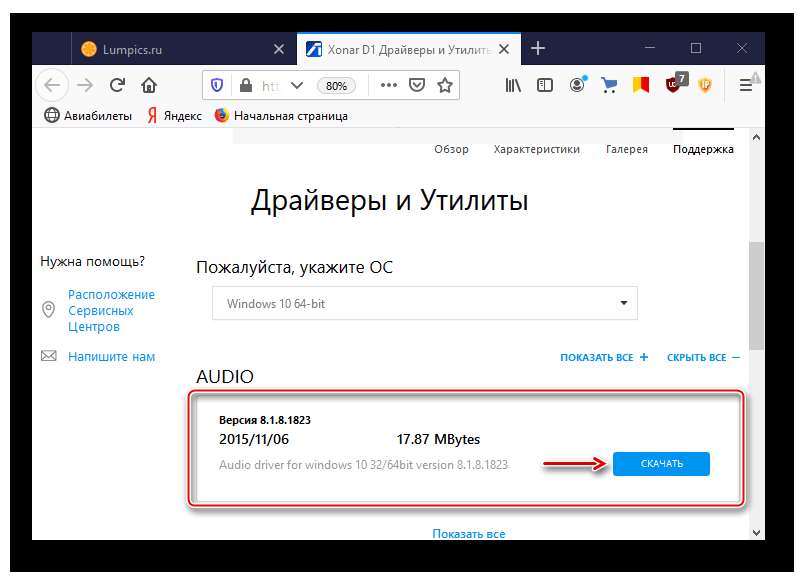This screenshot has height=578, width=797.
Task: Click the Пожалуйста, укажите ОС label
Action: (x=294, y=267)
